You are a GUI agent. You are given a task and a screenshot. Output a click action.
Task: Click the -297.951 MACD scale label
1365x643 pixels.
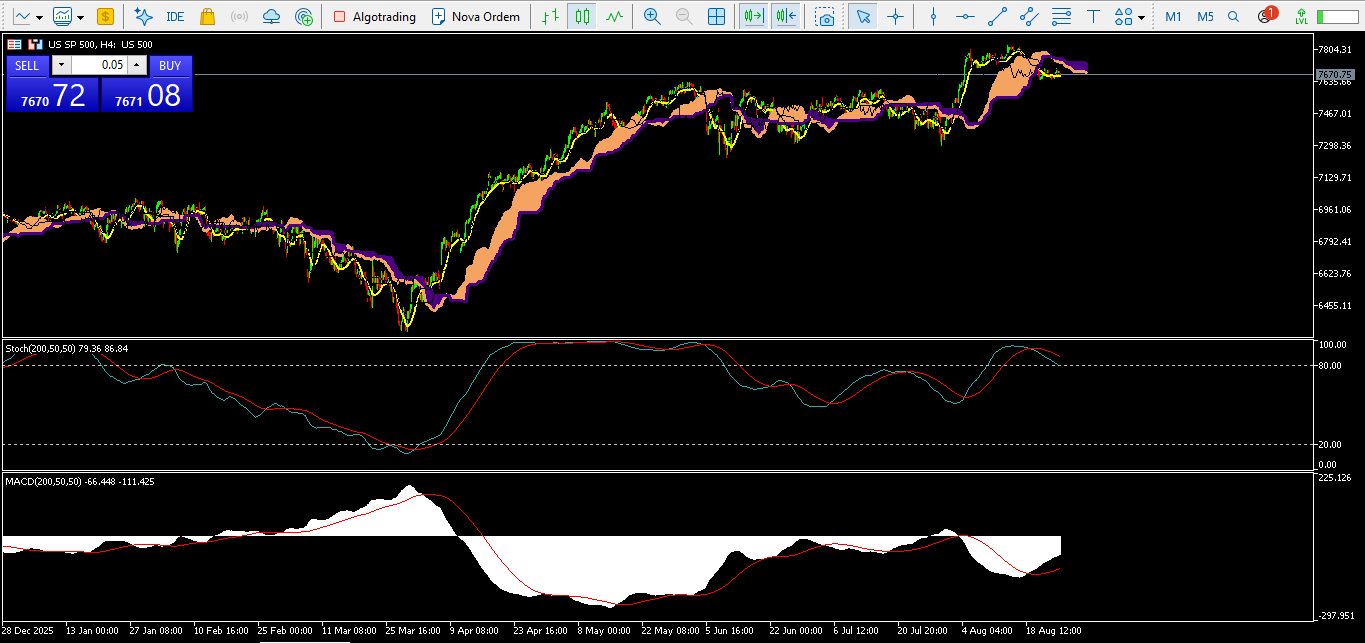[1337, 615]
